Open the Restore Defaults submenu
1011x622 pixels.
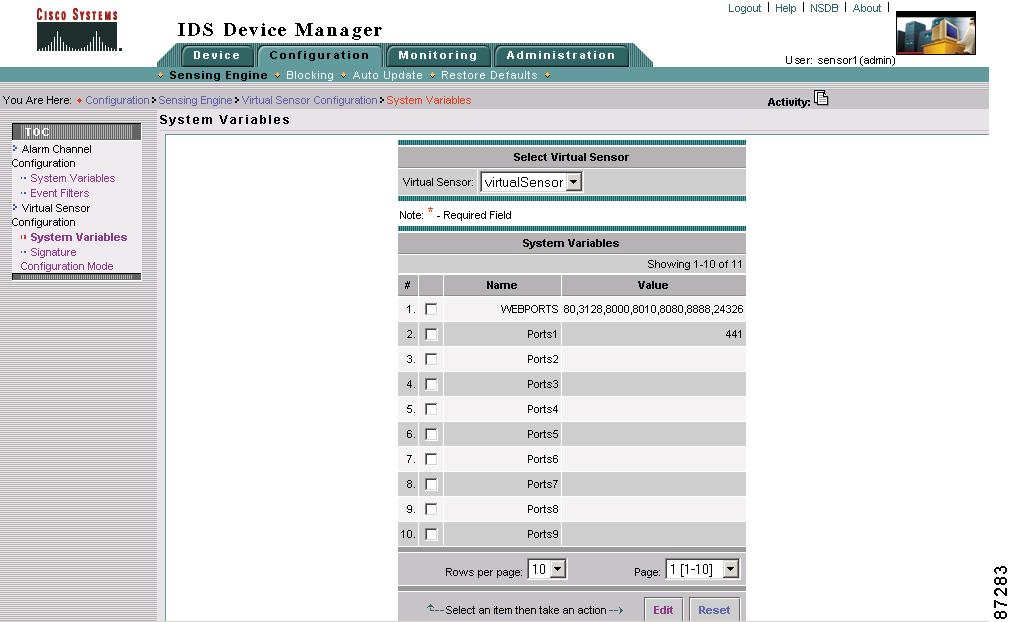click(489, 75)
